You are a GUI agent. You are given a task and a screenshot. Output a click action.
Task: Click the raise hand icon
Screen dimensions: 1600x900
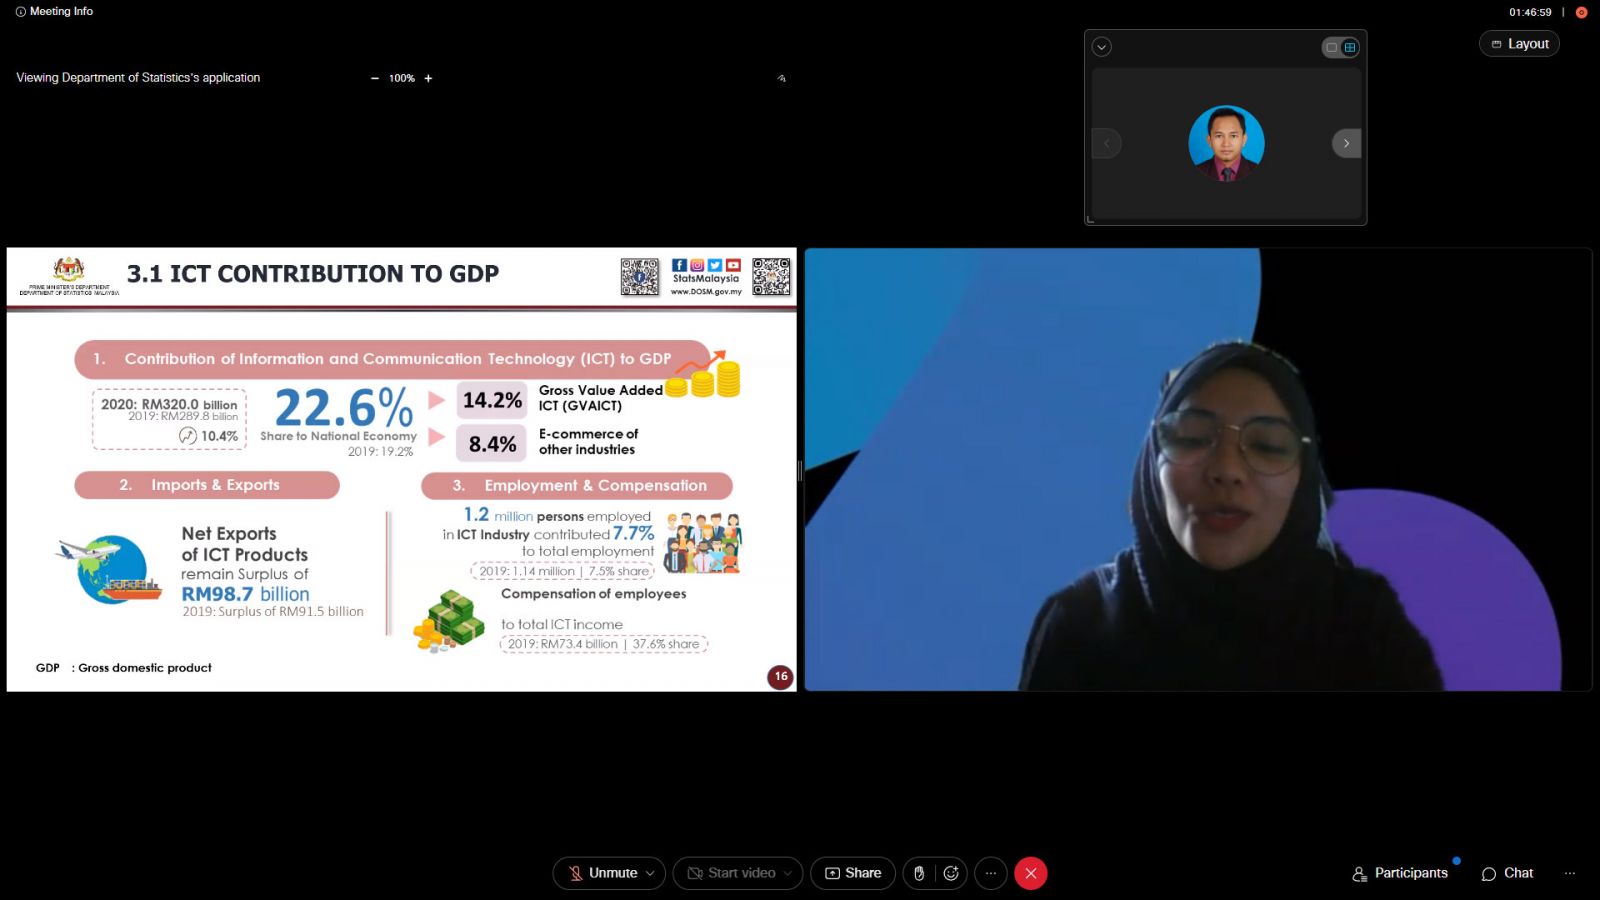pyautogui.click(x=919, y=873)
